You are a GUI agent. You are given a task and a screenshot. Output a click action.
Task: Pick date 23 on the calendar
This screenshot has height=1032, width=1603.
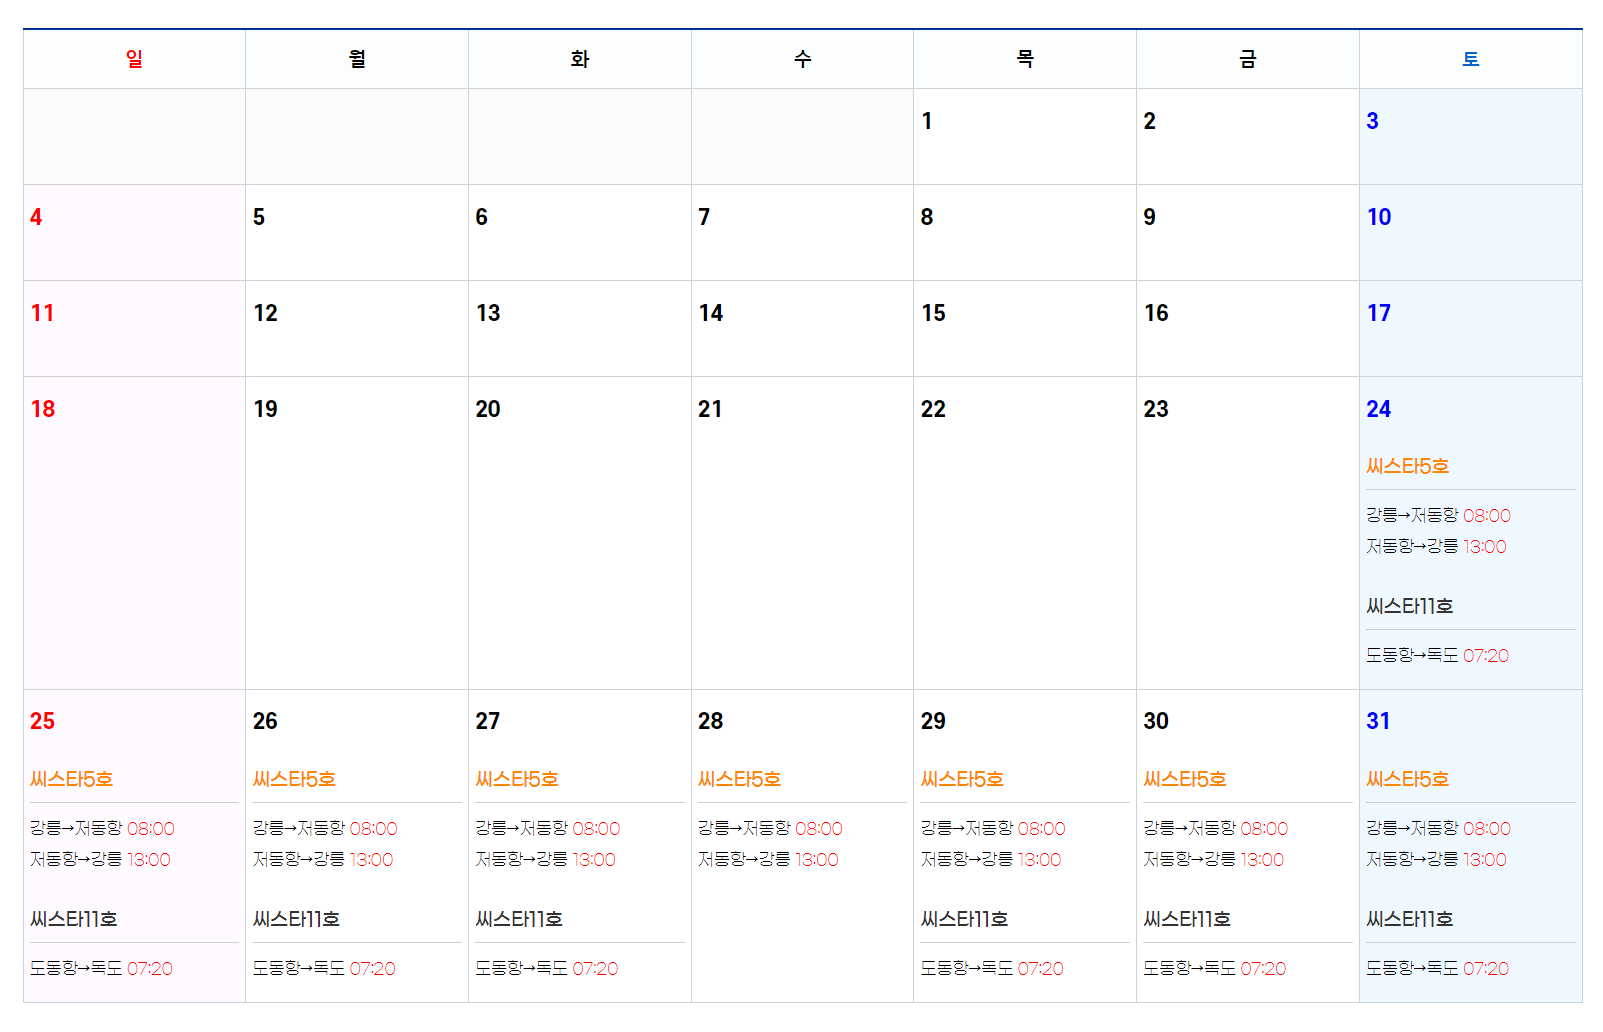pos(1156,409)
